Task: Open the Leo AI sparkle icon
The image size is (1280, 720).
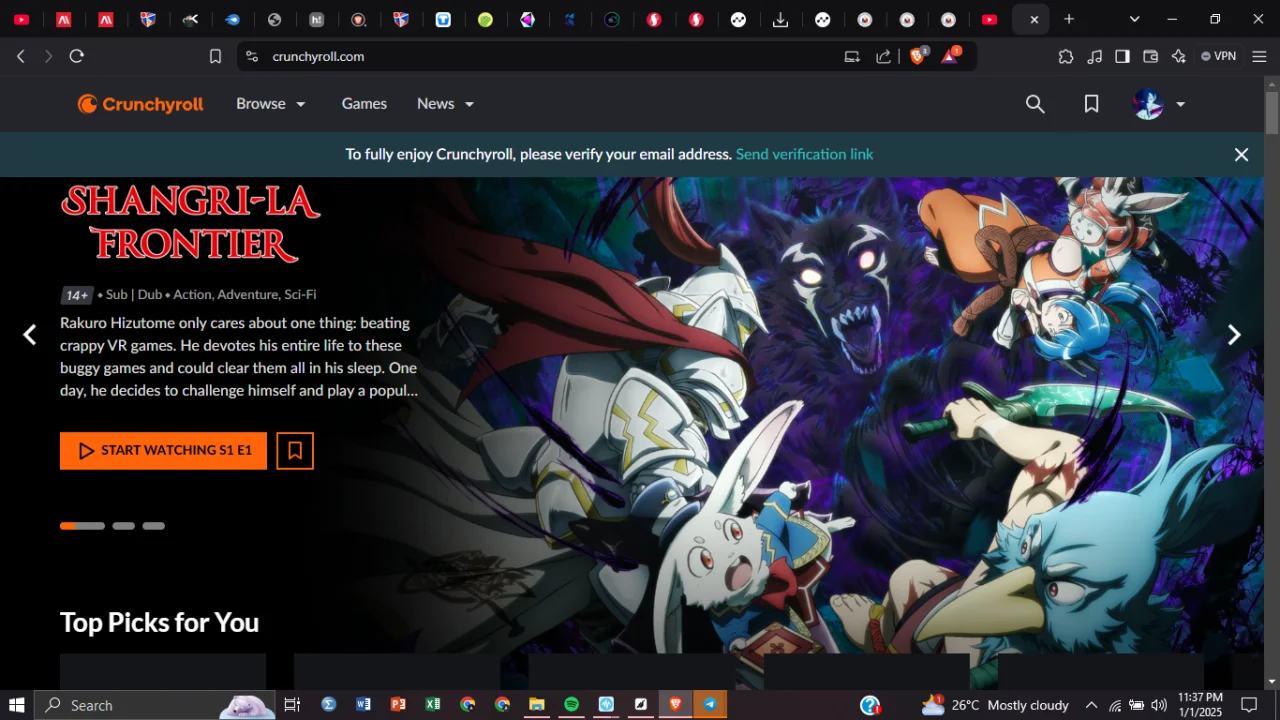Action: click(x=1179, y=57)
